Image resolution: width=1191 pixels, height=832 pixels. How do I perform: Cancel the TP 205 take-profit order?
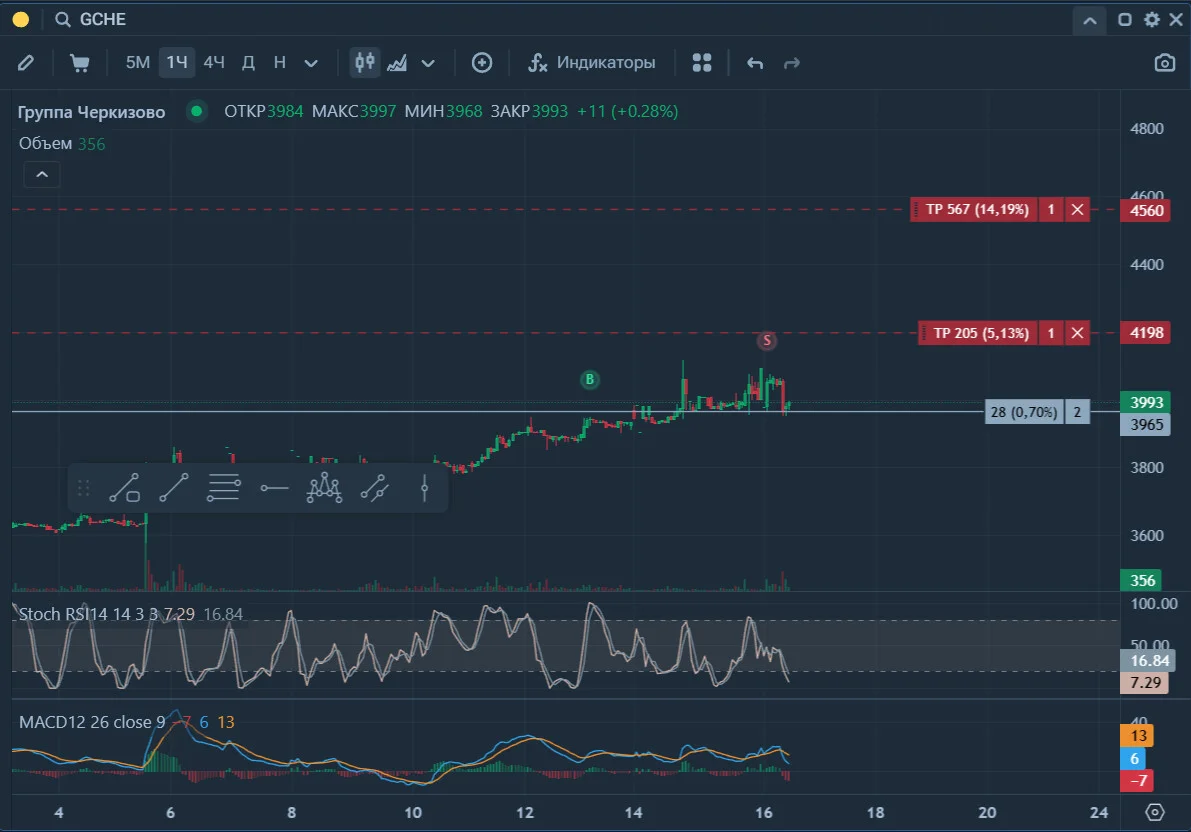click(1077, 333)
